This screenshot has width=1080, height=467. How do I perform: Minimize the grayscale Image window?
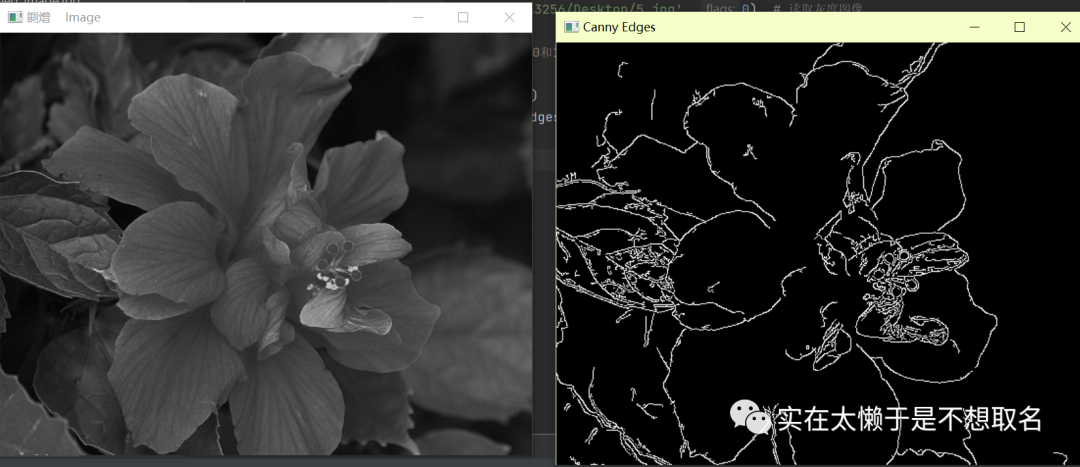tap(416, 17)
